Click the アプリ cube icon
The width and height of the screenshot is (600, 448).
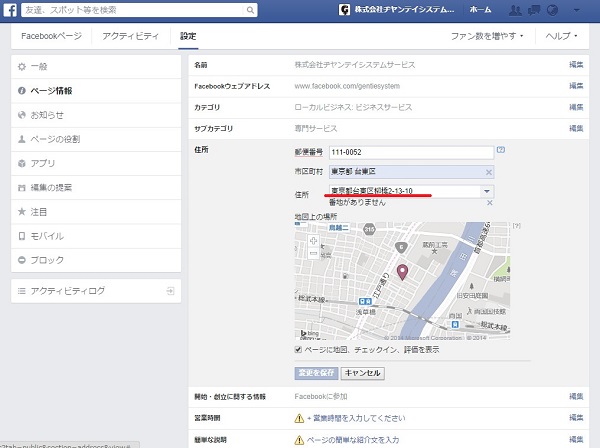click(22, 163)
